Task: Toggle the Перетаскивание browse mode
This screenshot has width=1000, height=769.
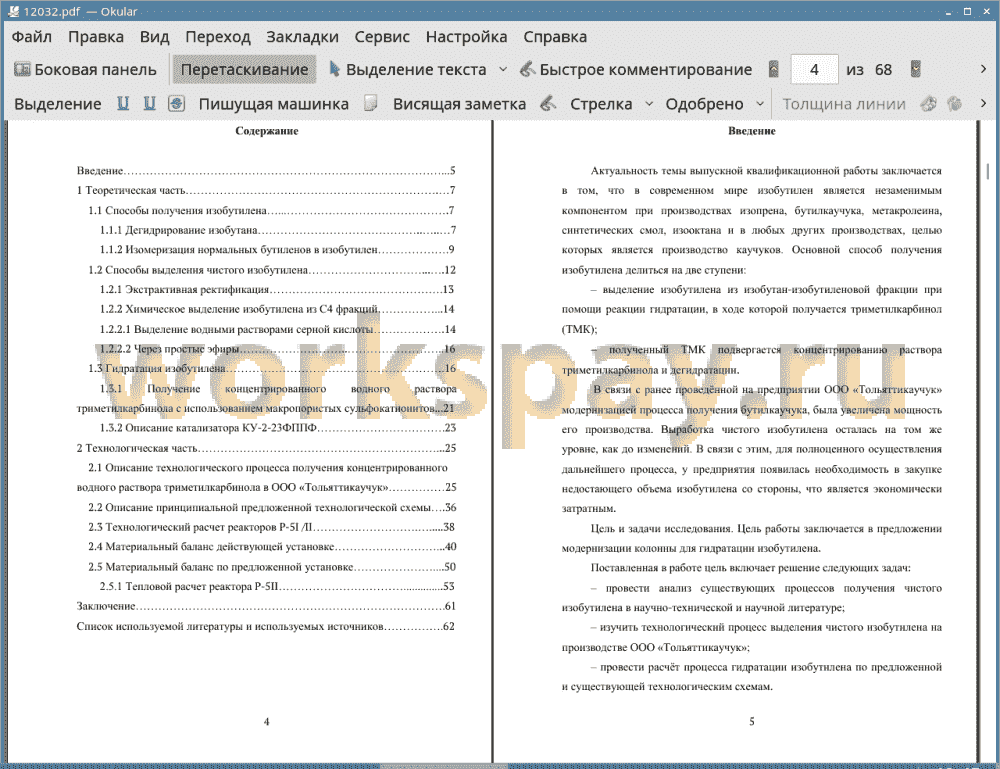Action: 244,70
